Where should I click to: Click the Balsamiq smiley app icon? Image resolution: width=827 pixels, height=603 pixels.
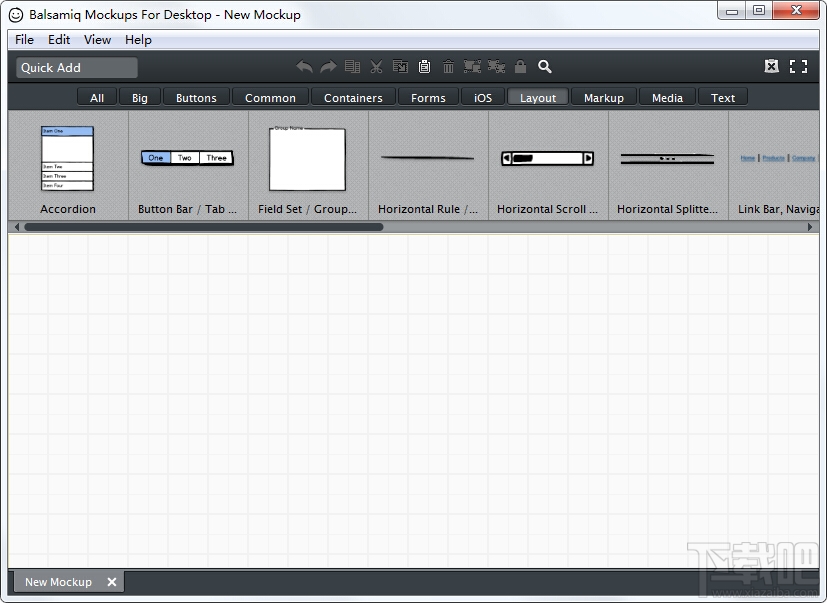(16, 15)
